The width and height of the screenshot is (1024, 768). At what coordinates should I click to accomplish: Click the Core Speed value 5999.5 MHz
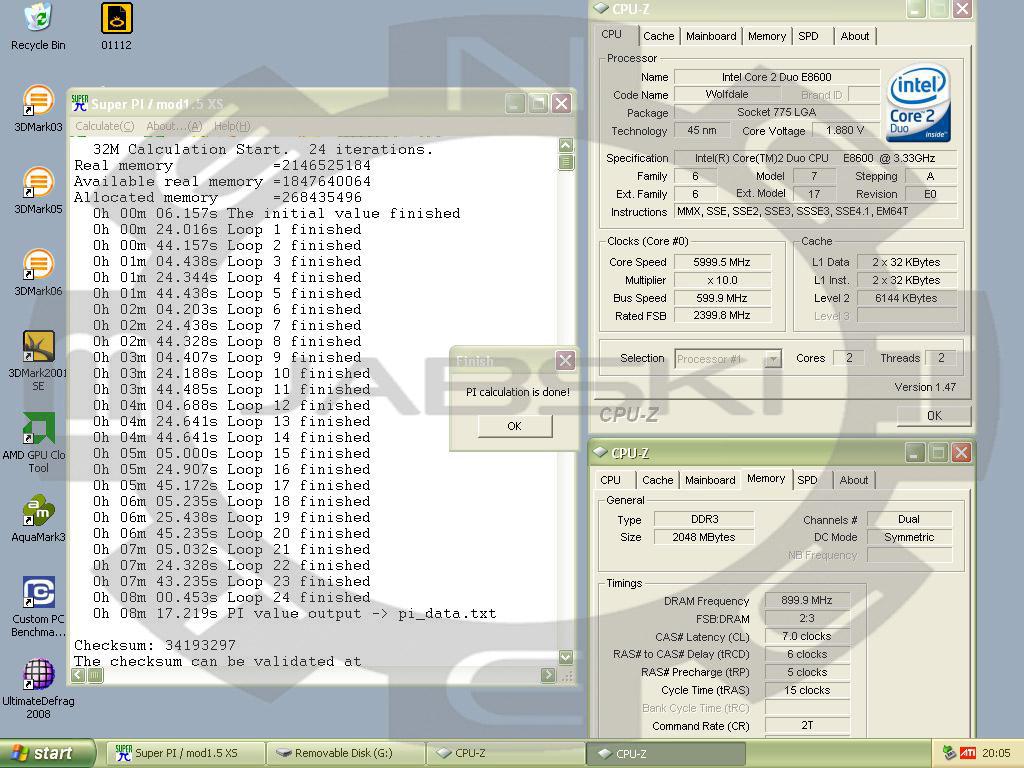click(722, 262)
